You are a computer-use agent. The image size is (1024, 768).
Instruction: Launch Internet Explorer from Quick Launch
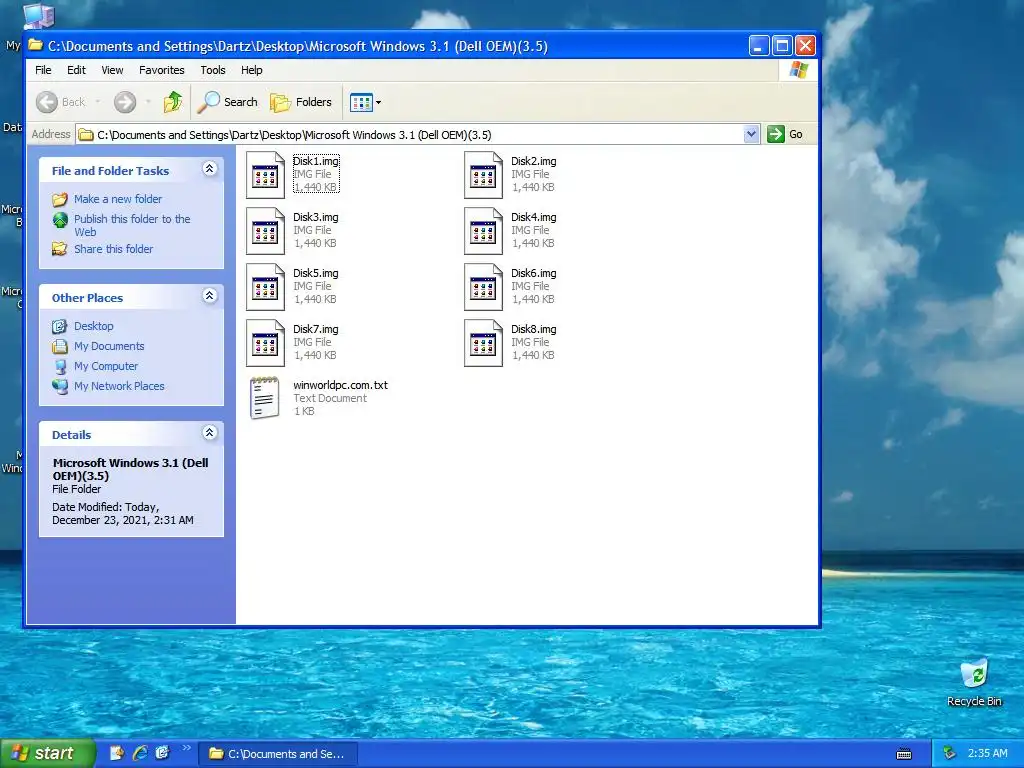point(139,753)
